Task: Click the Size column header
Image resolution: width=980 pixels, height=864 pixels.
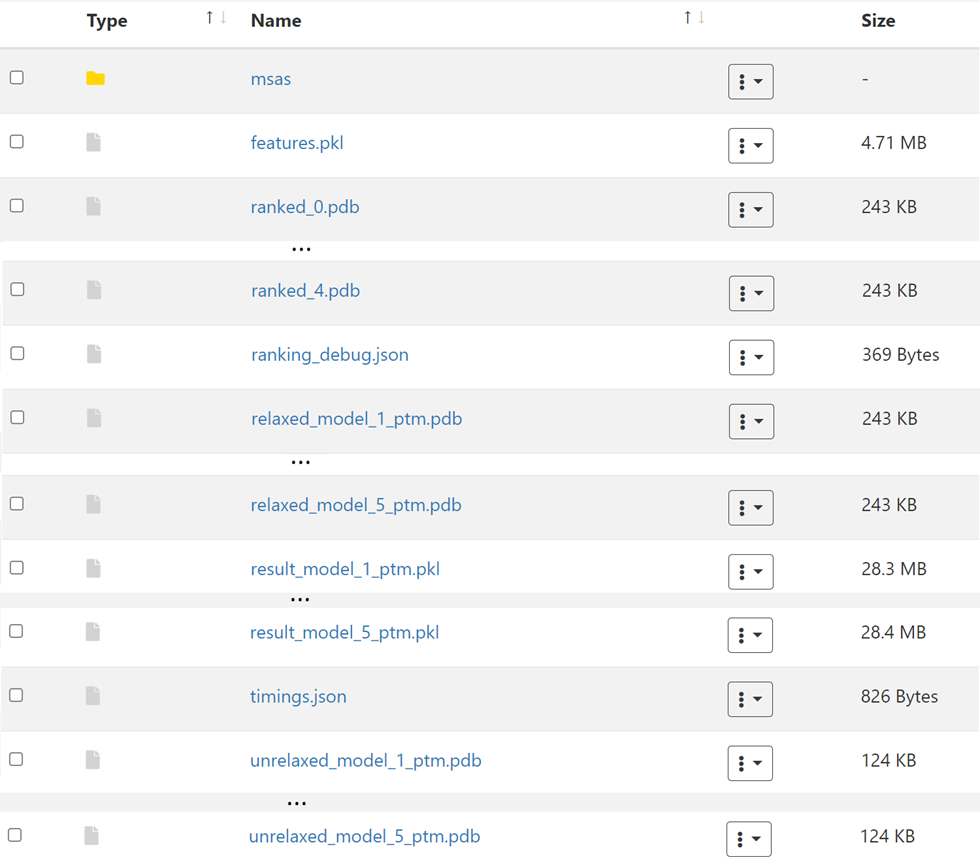Action: (878, 20)
